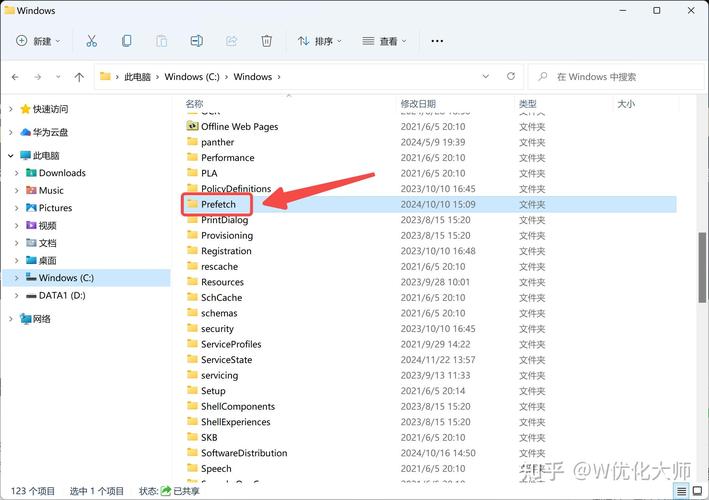Open the 查看 (View) dropdown
The width and height of the screenshot is (709, 500).
[384, 41]
